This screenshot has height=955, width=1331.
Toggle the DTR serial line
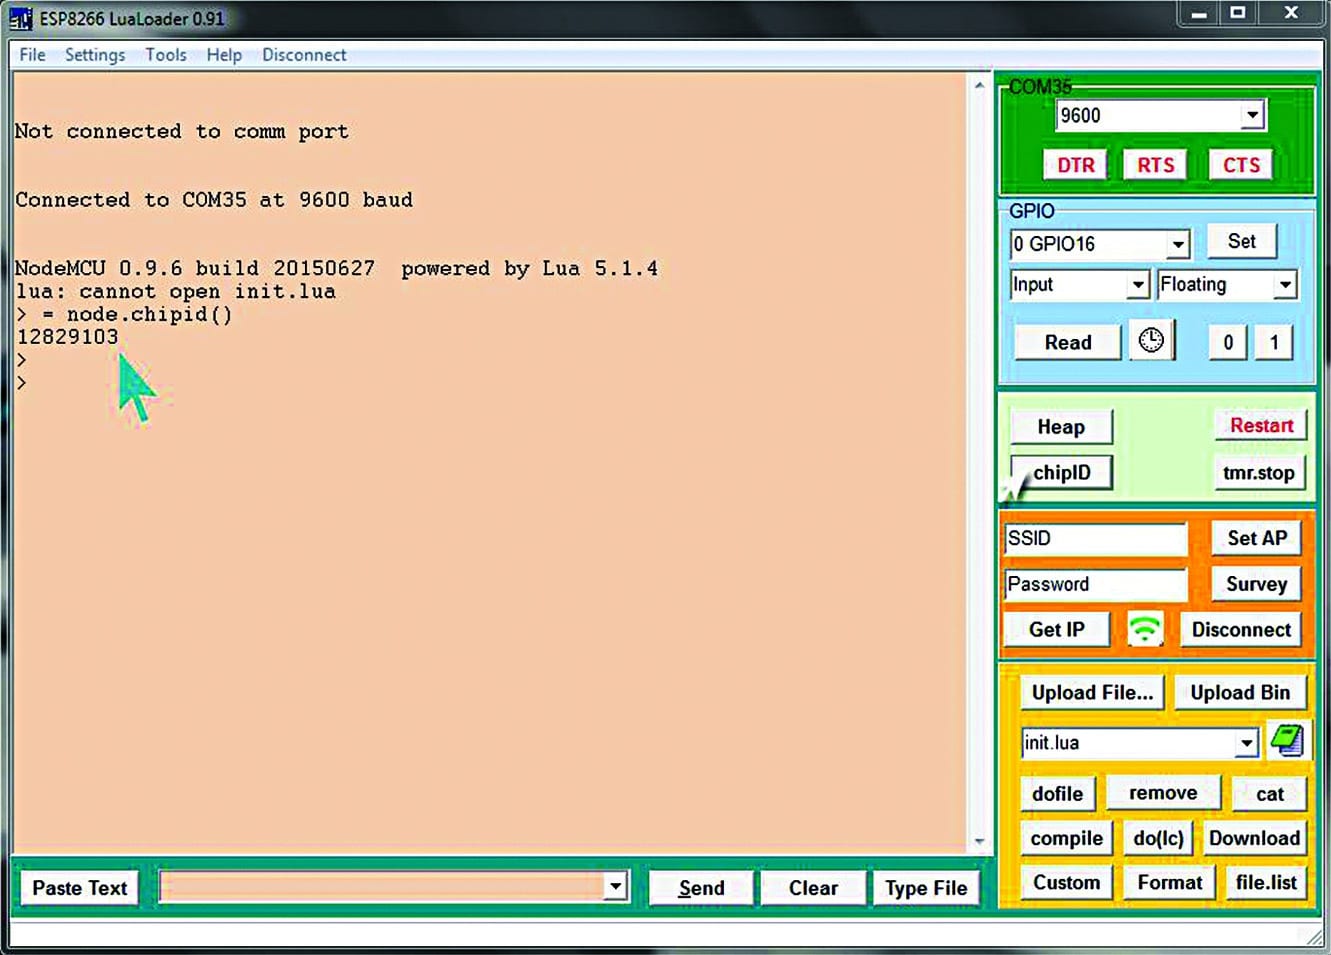point(1075,164)
